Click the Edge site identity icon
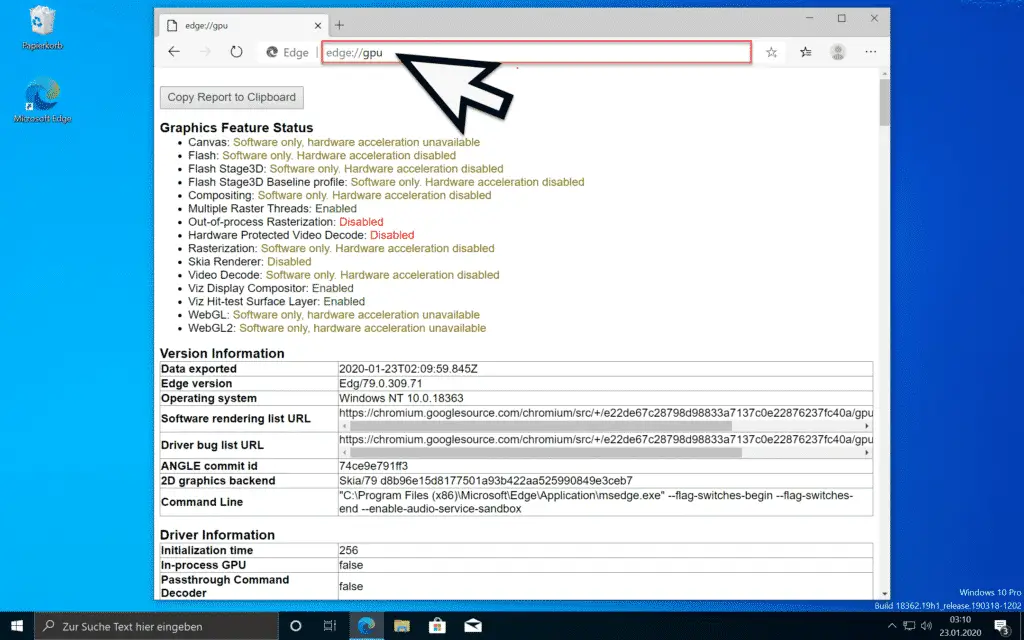 point(272,52)
